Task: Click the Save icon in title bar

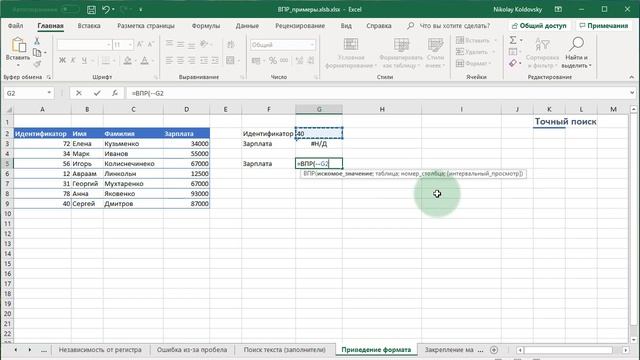Action: coord(91,9)
